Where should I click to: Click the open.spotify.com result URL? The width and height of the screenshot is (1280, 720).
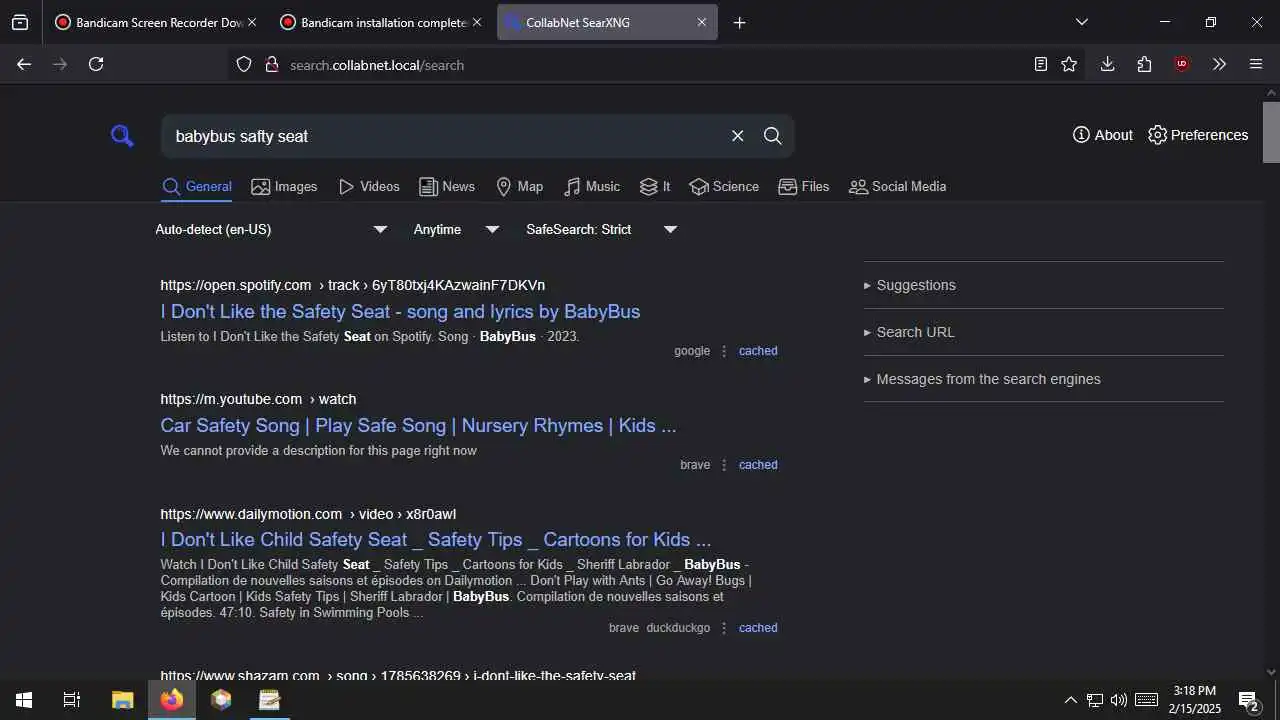[352, 285]
